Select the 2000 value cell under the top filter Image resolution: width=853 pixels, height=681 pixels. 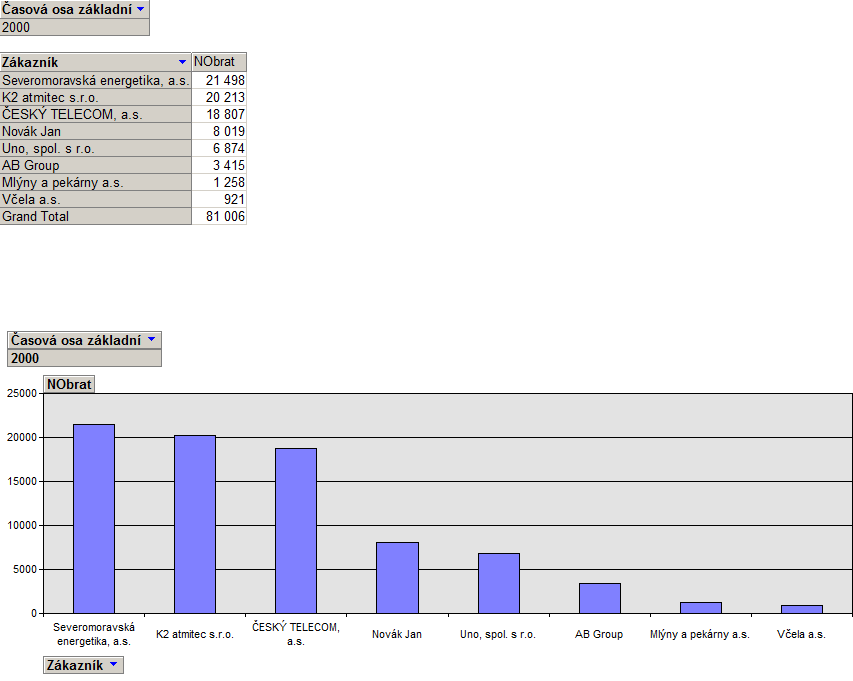[x=75, y=27]
